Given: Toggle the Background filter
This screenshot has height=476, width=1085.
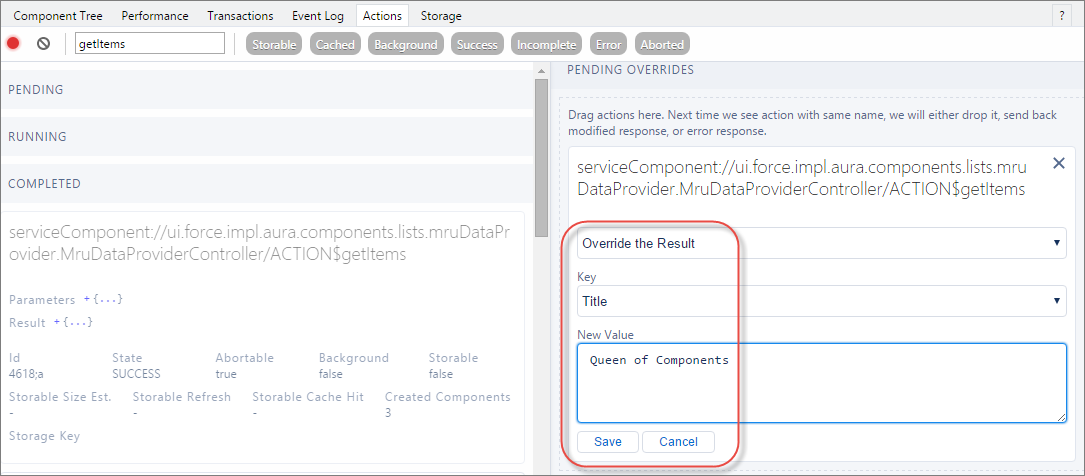Looking at the screenshot, I should [406, 44].
